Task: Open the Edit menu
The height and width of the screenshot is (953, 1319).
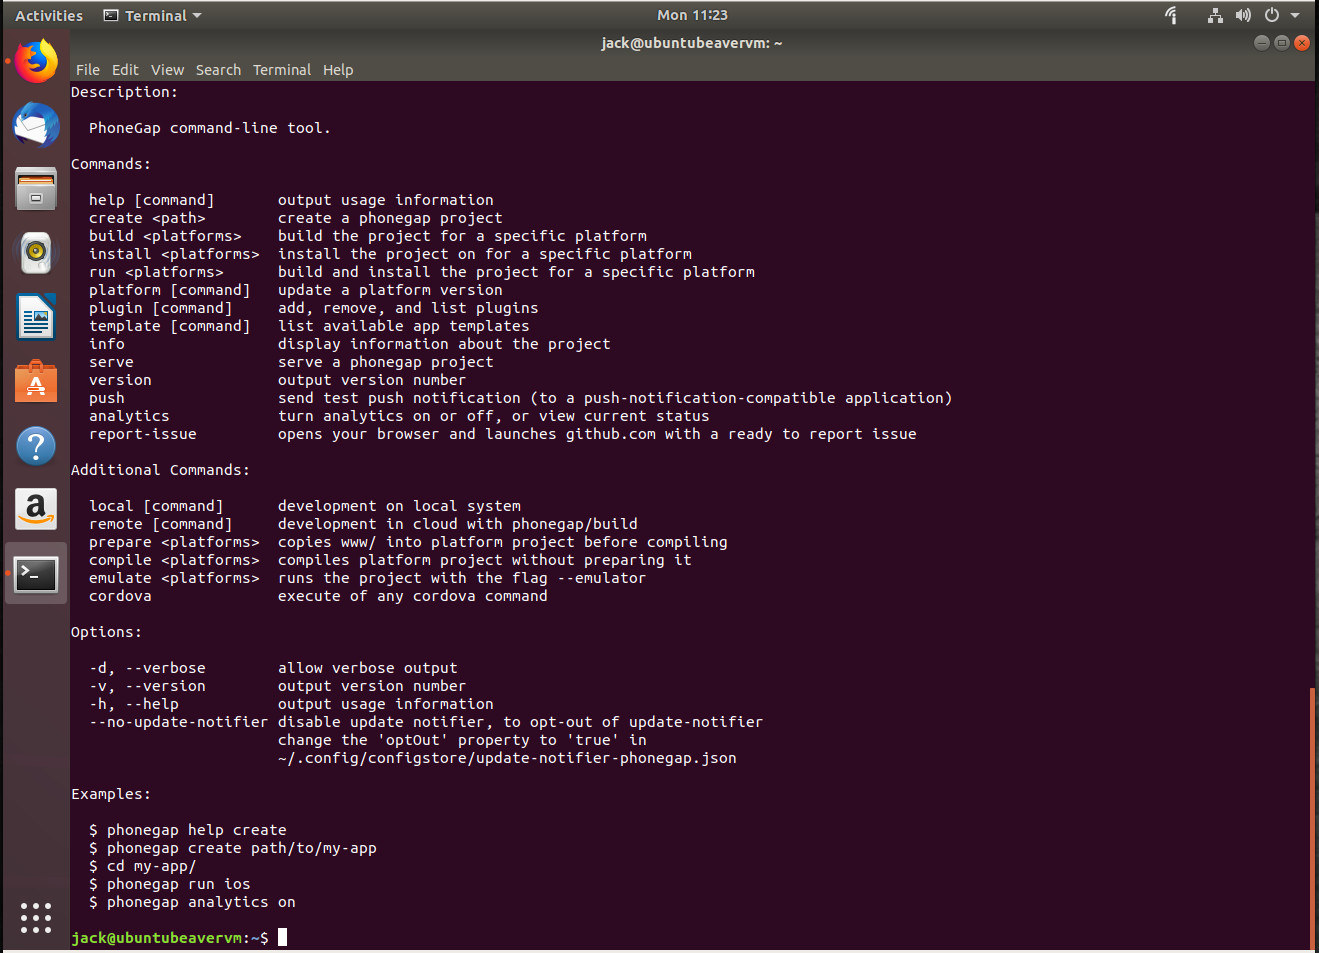Action: (x=125, y=70)
